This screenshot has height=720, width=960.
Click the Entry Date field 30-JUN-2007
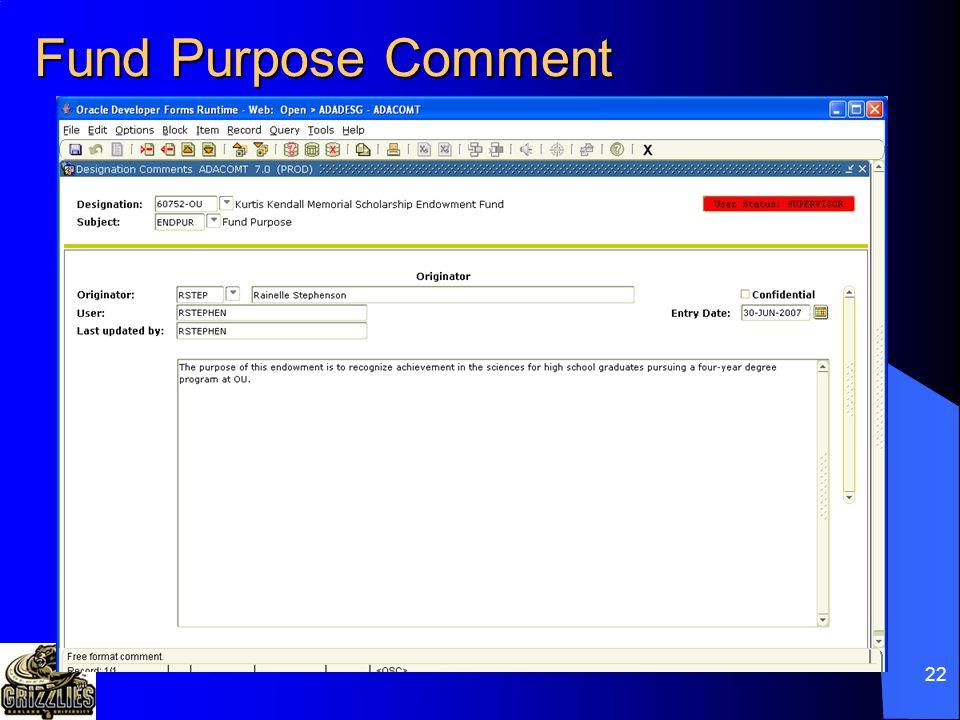tap(775, 313)
